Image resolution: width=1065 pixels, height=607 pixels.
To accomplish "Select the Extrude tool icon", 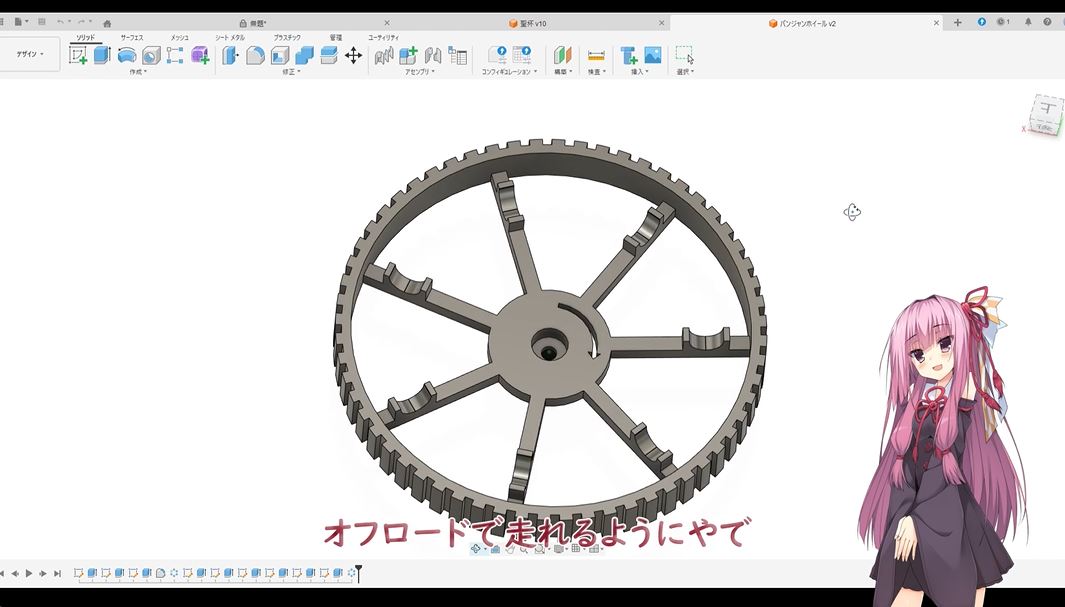I will (102, 55).
